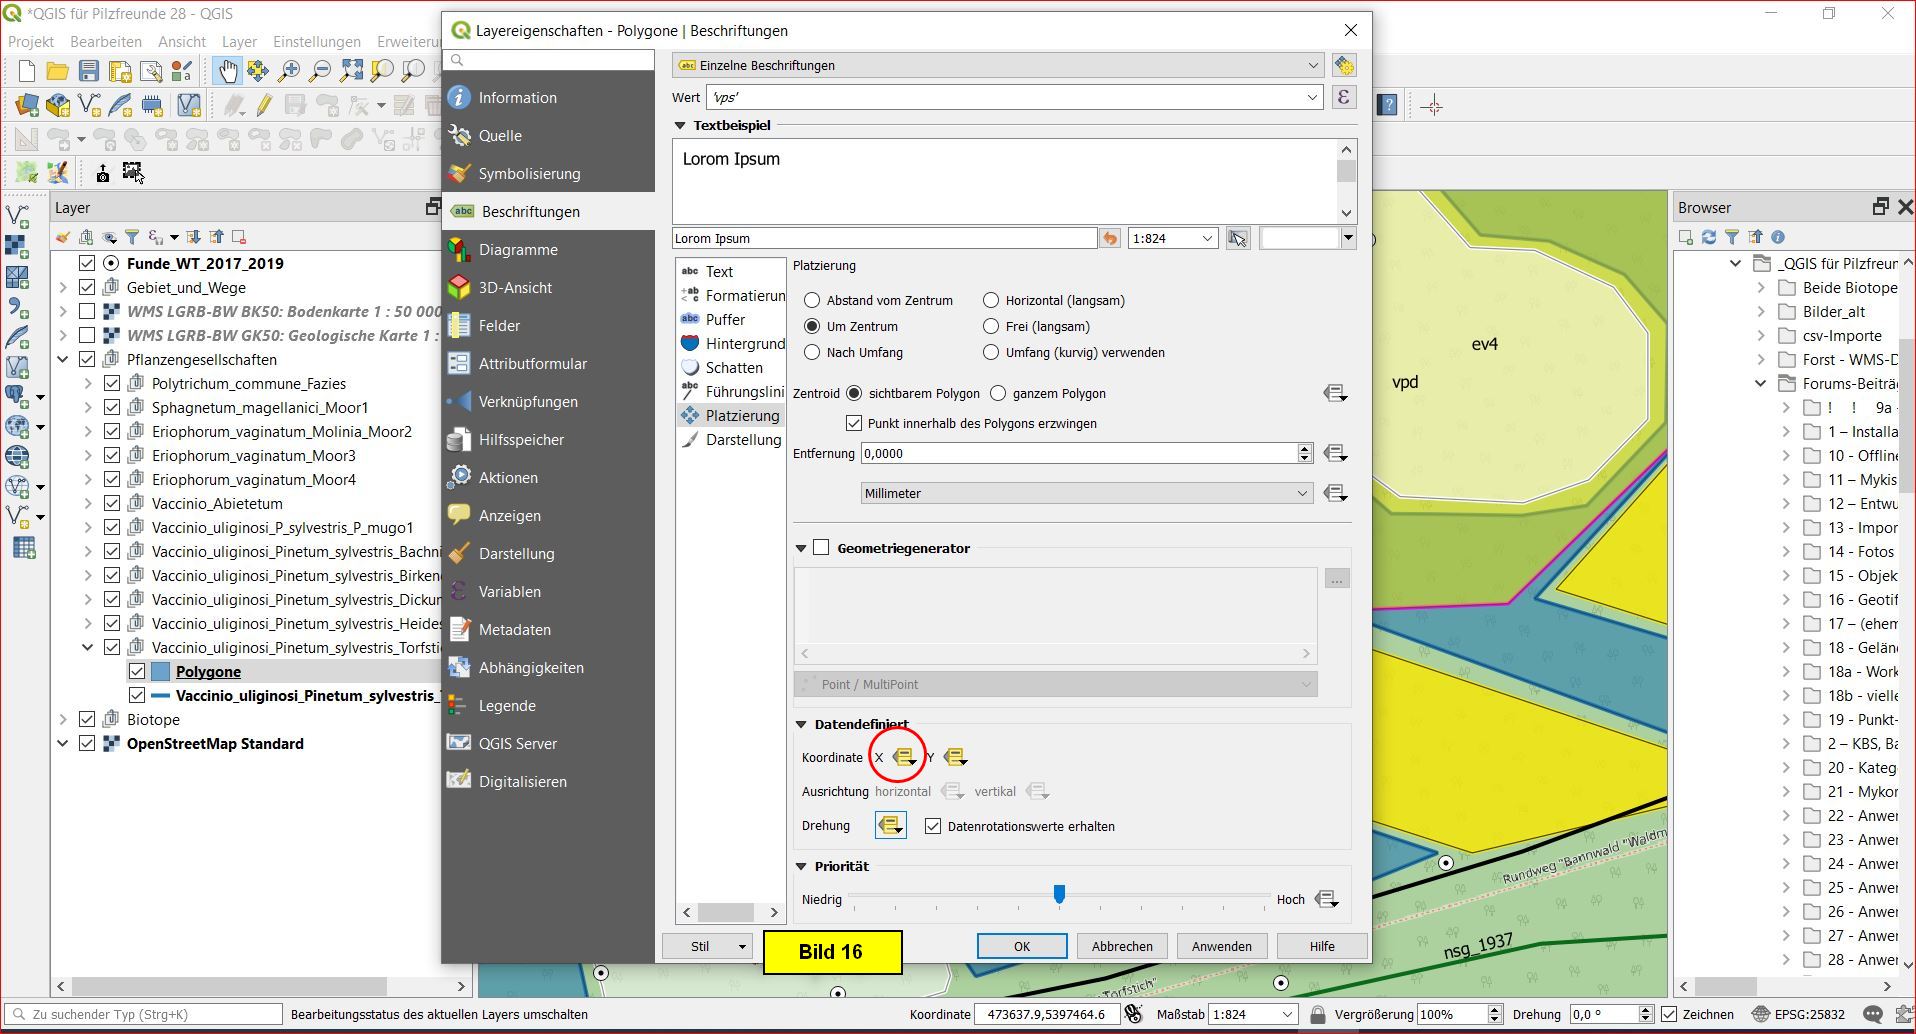
Task: Select the Pan Map hand tool
Action: (228, 71)
